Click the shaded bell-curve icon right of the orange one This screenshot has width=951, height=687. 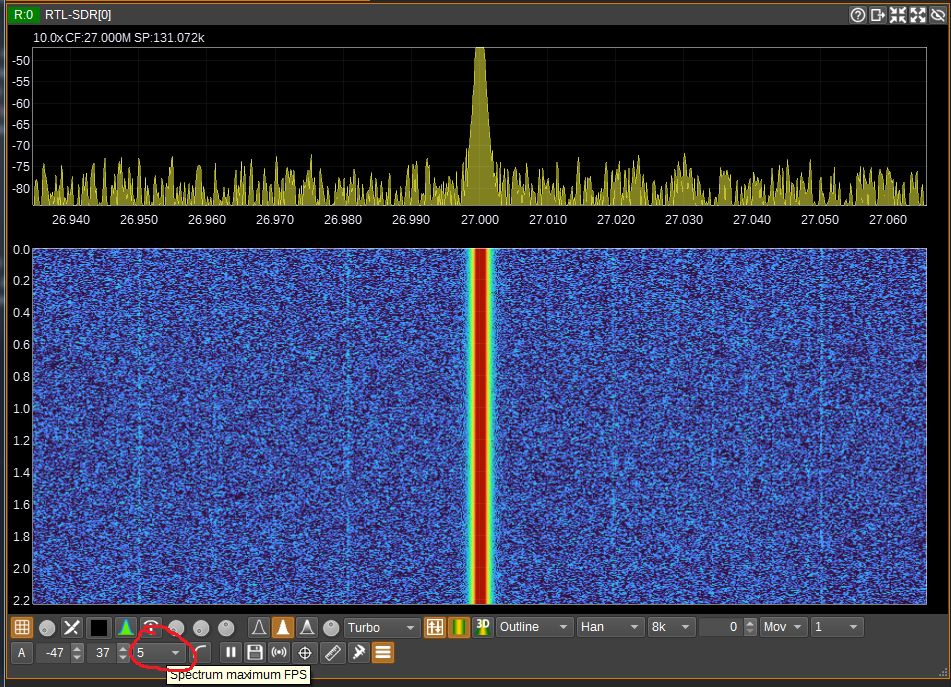[307, 628]
